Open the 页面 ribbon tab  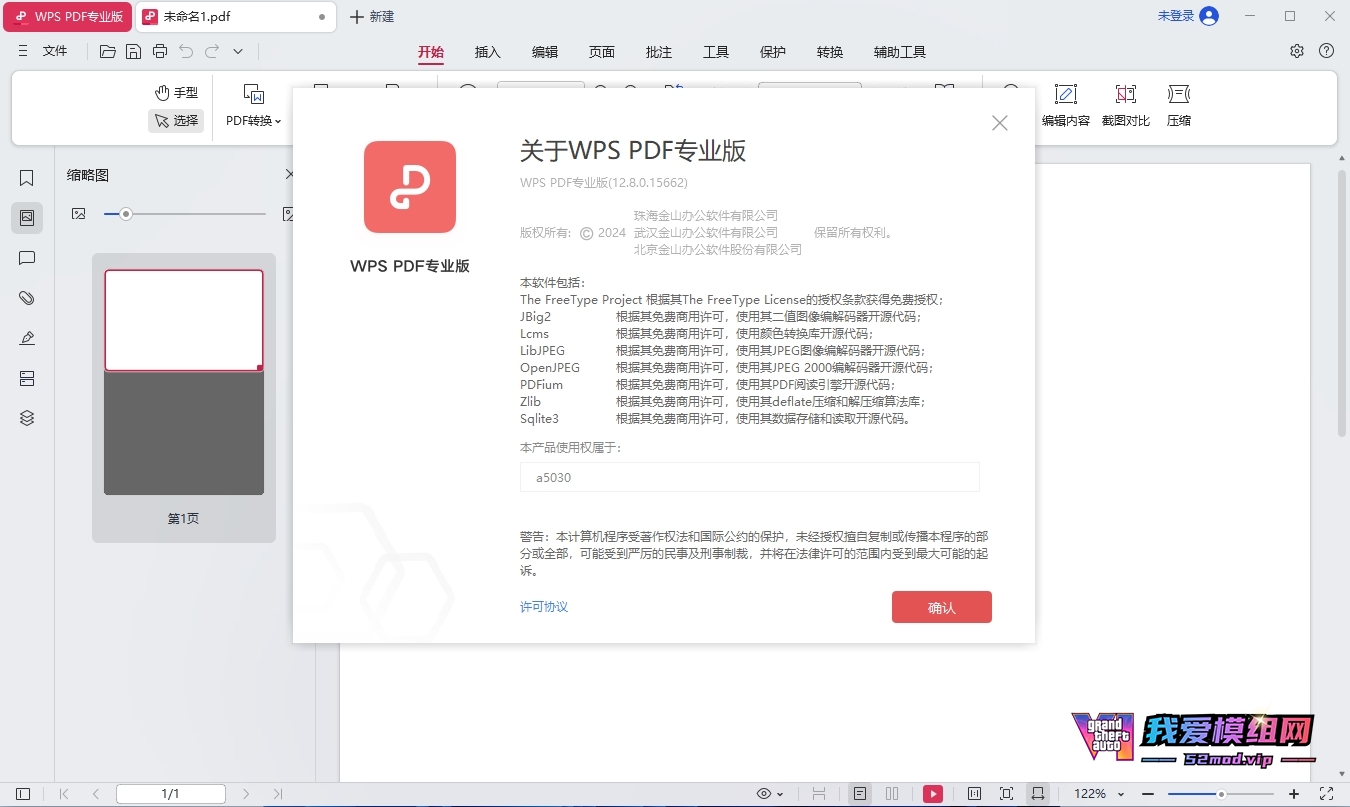602,52
